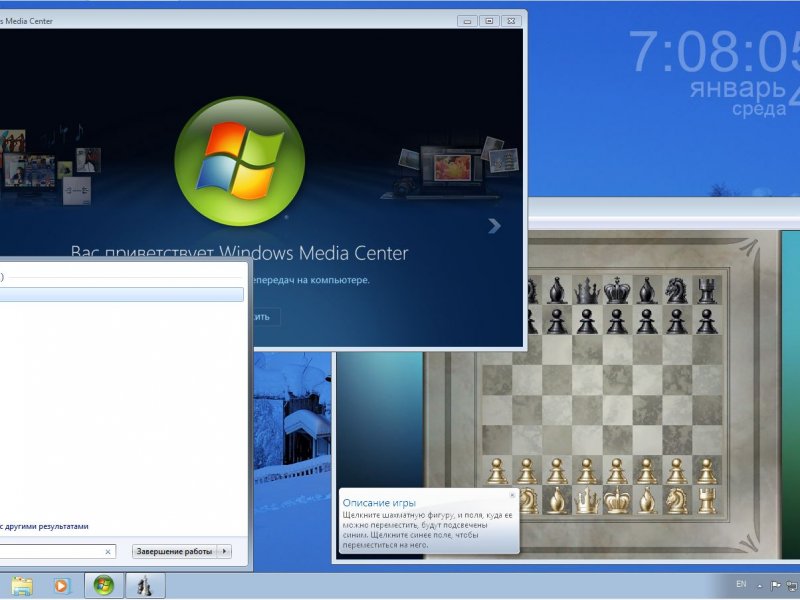Open the Action Center flag tray icon

coord(776,585)
